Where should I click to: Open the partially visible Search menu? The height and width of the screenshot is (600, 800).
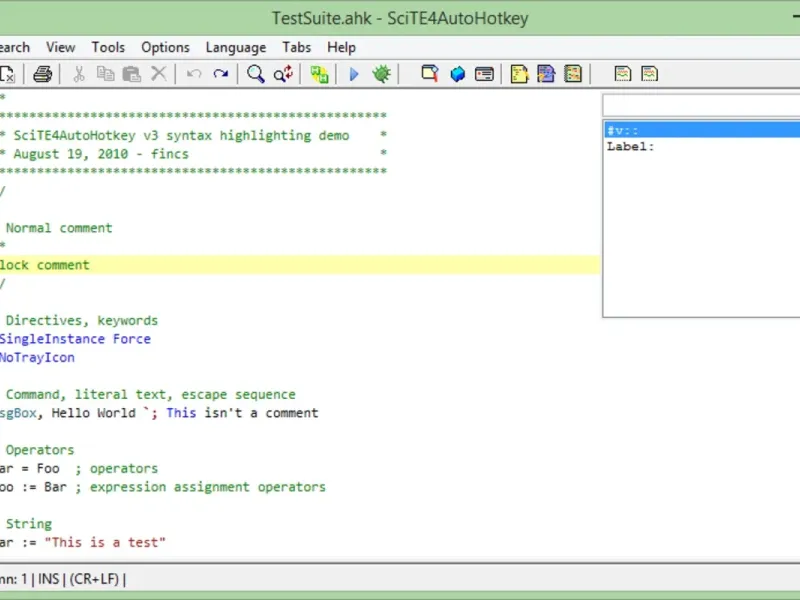[15, 47]
